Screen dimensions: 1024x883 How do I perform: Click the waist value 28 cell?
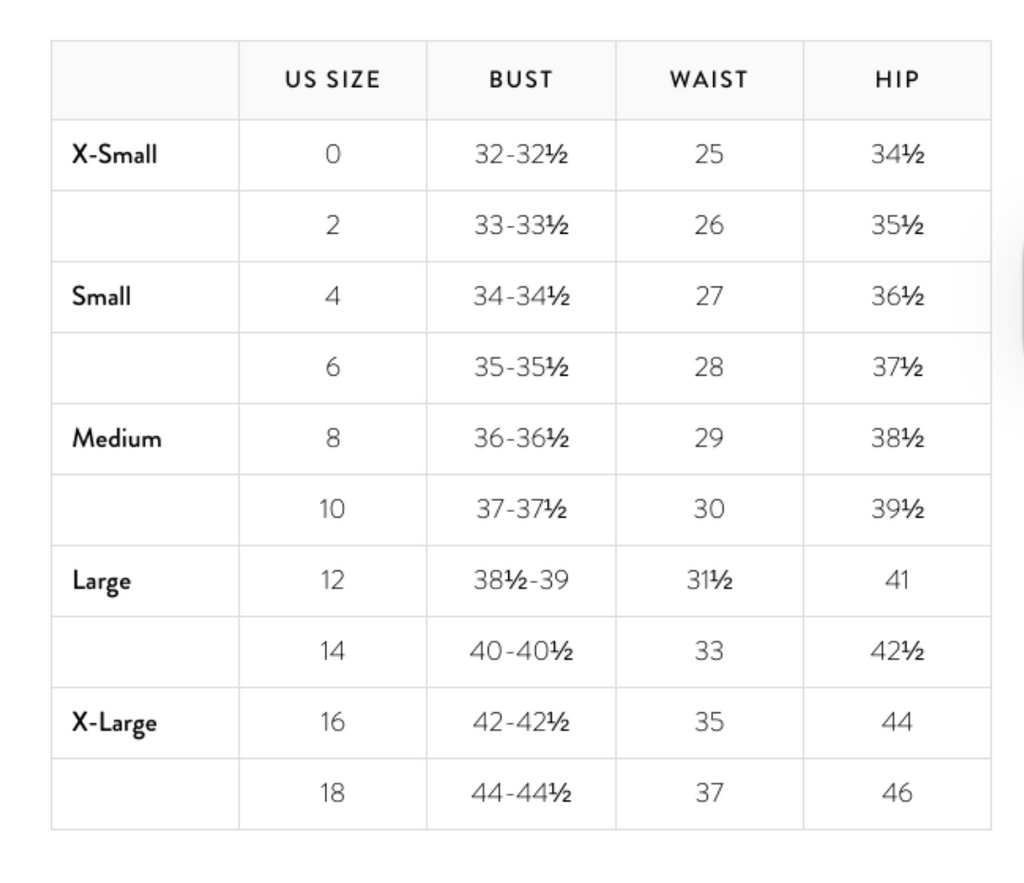coord(709,368)
